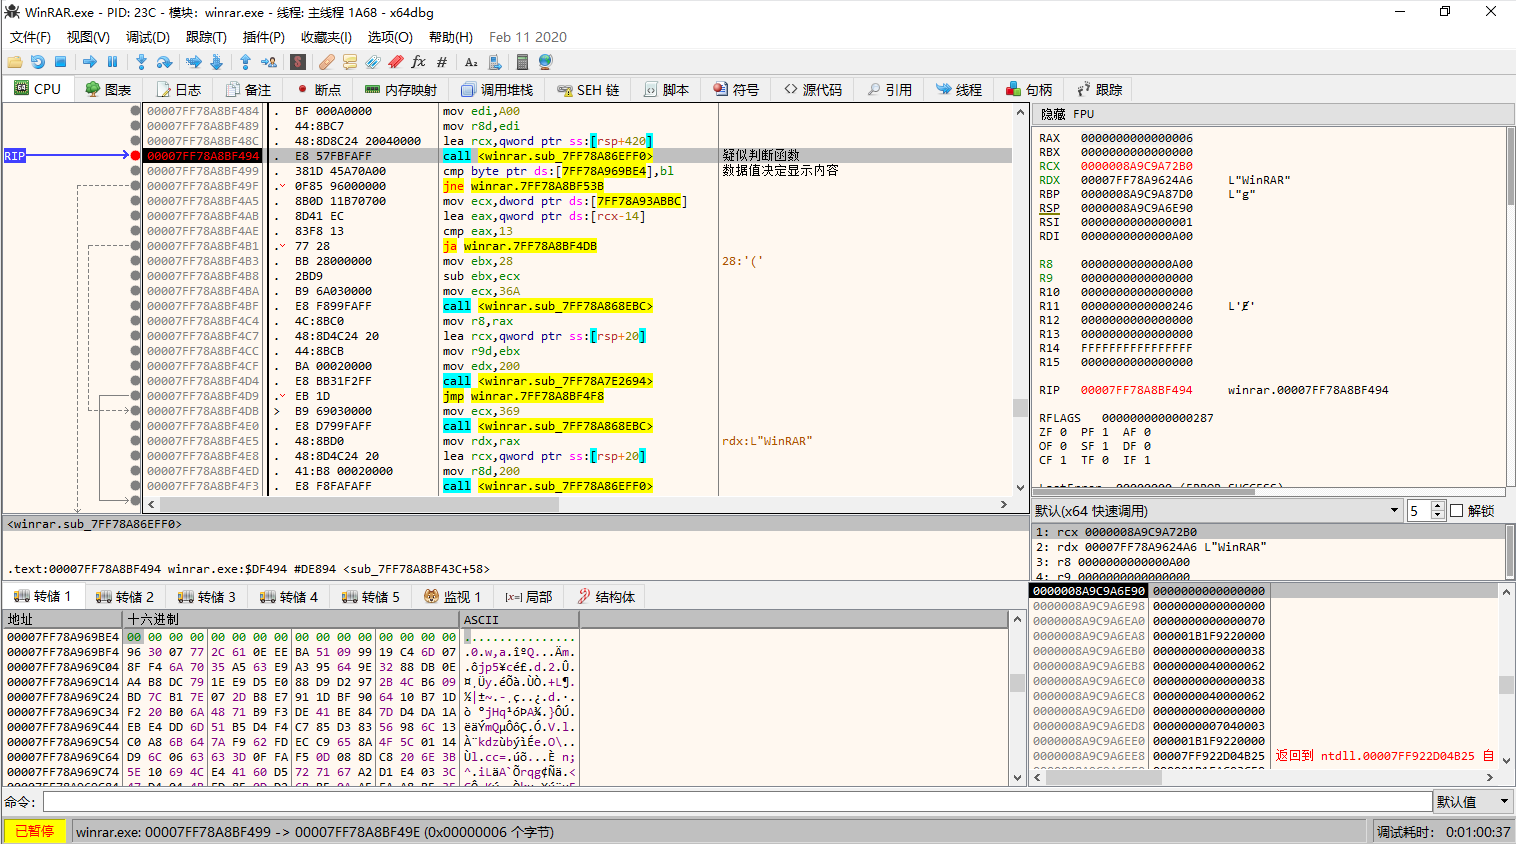Open the 文件(F) menu

[x=30, y=37]
